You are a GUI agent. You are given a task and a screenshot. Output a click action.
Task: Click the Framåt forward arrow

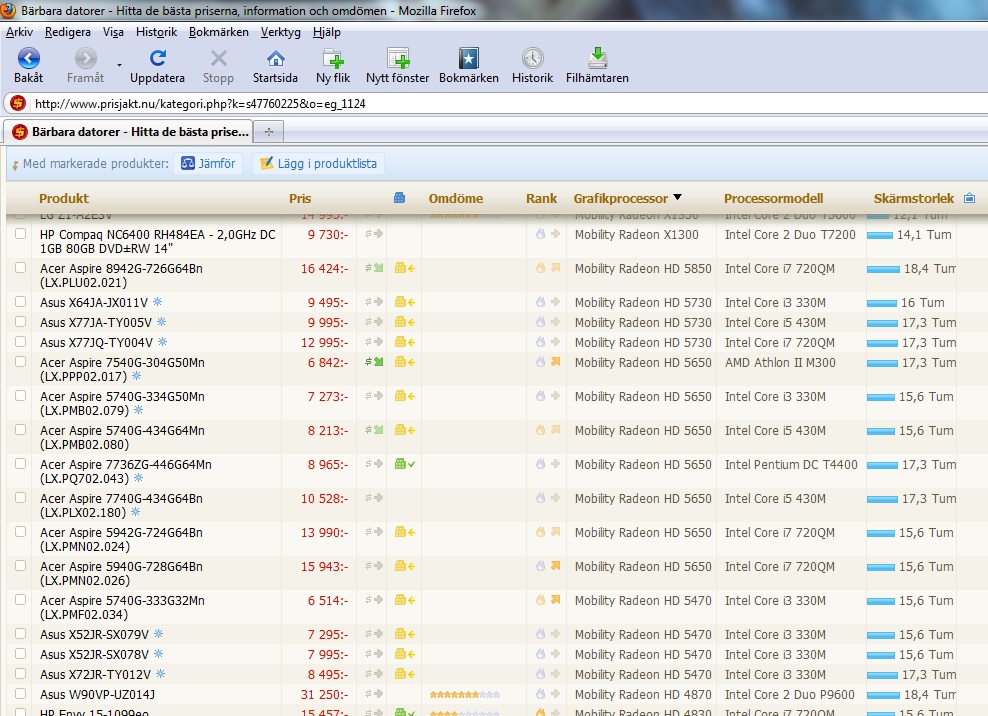(x=85, y=66)
